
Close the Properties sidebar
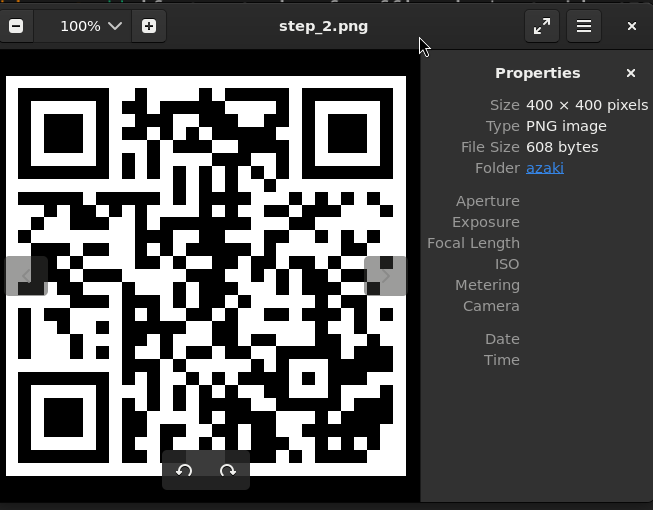631,73
